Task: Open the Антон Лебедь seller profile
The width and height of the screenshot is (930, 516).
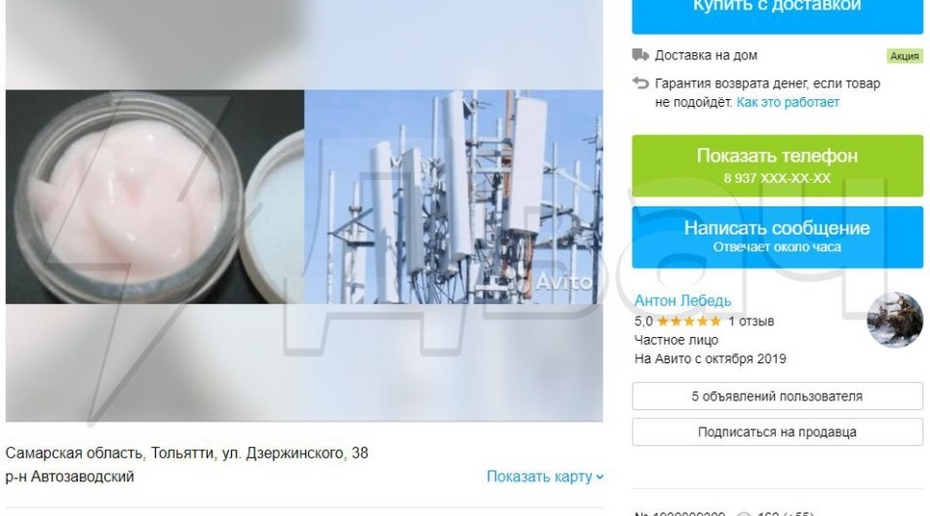Action: (683, 301)
